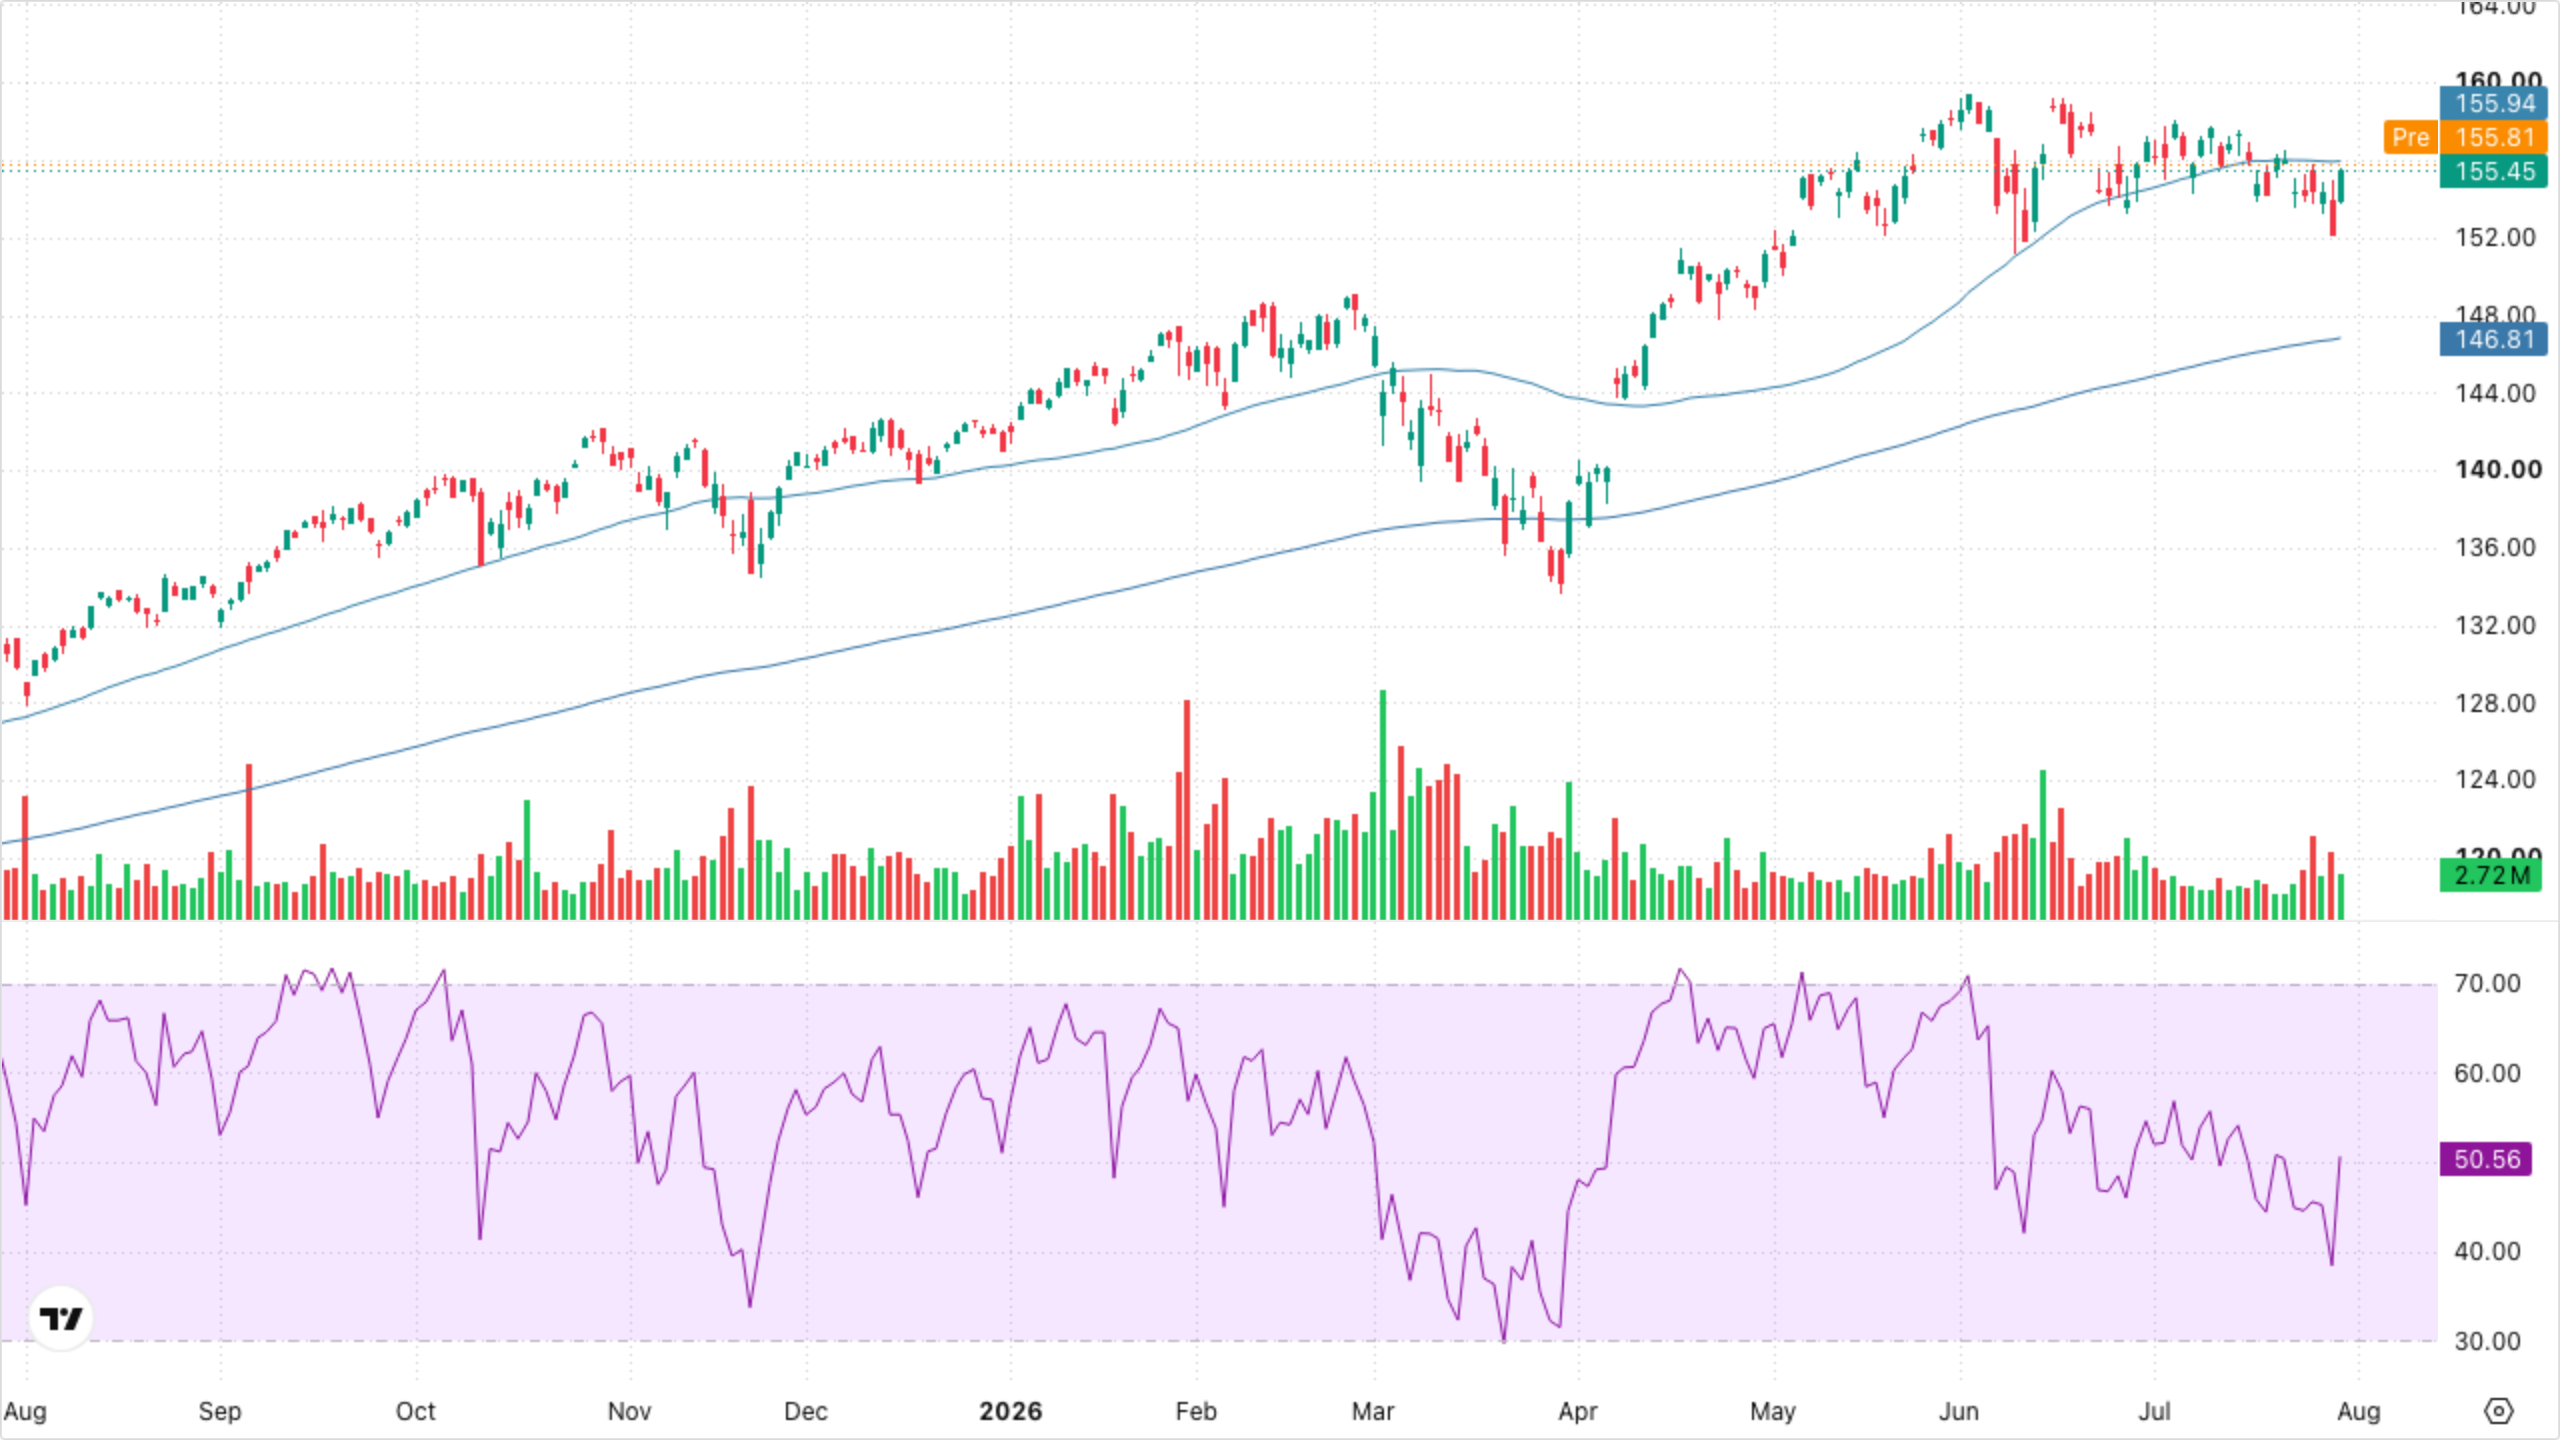Click the Jun label on time axis
The width and height of the screenshot is (2560, 1440).
coord(1959,1411)
